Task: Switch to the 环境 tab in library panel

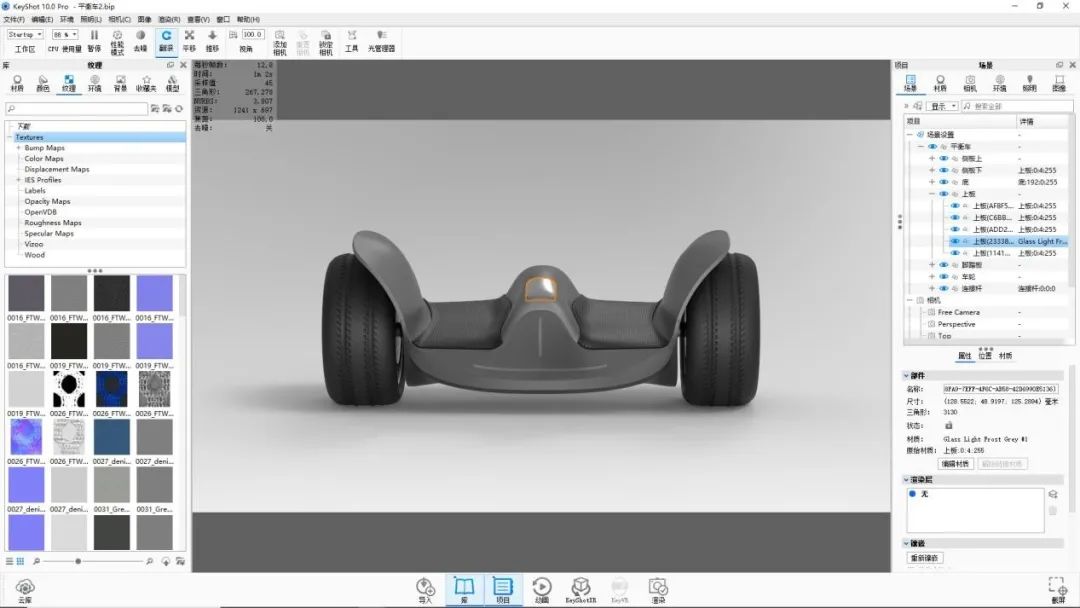Action: pos(94,82)
